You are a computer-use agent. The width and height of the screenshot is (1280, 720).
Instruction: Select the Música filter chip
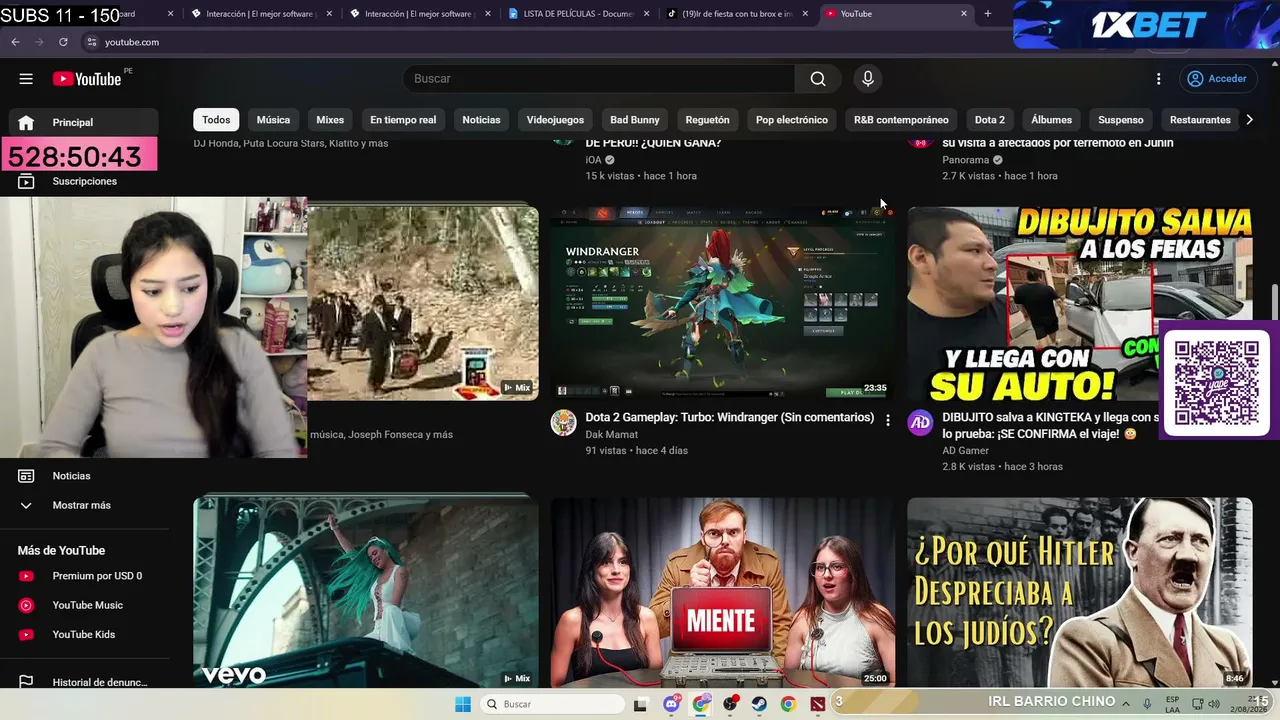(273, 120)
